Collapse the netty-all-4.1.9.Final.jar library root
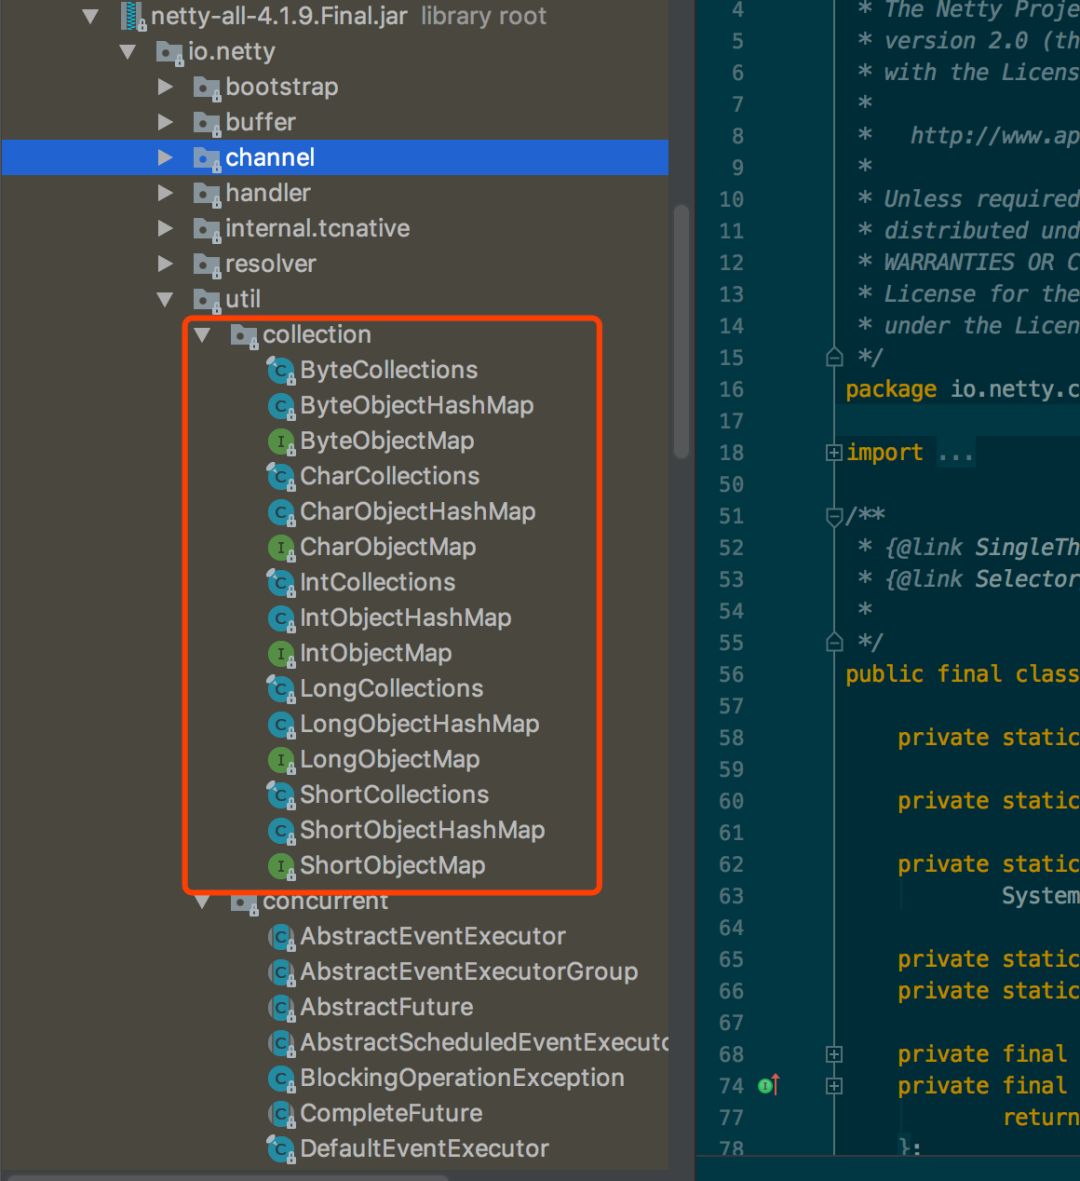 coord(90,16)
